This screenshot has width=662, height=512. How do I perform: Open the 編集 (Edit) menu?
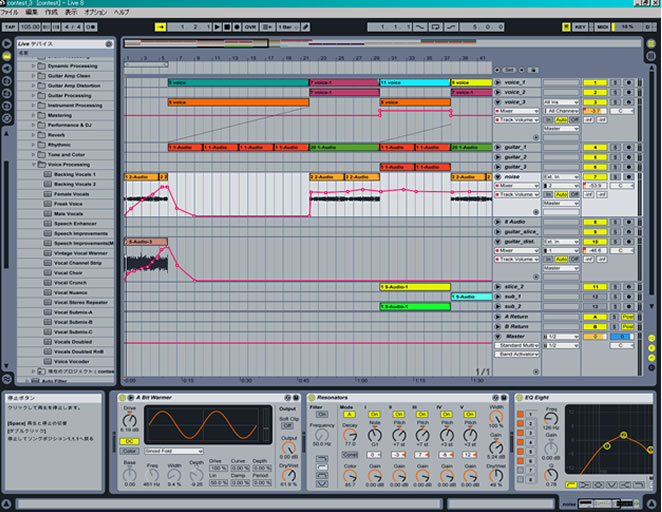click(32, 12)
